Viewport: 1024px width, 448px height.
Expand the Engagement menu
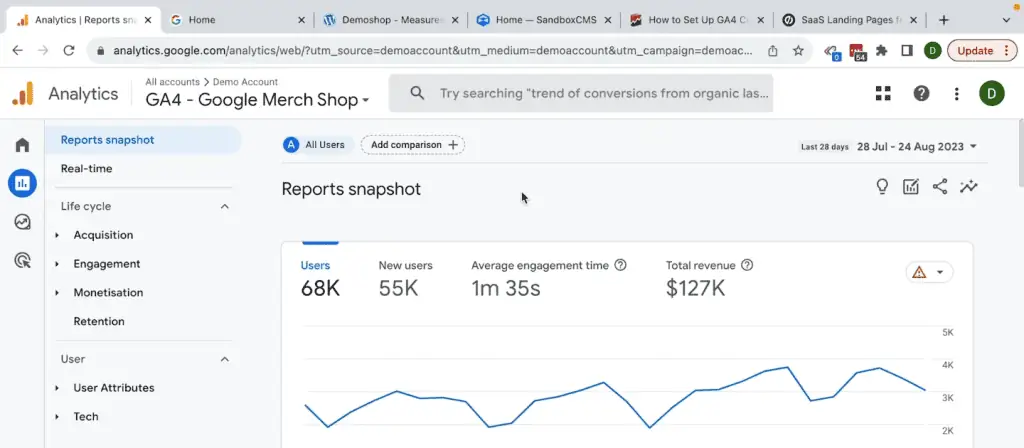point(57,264)
